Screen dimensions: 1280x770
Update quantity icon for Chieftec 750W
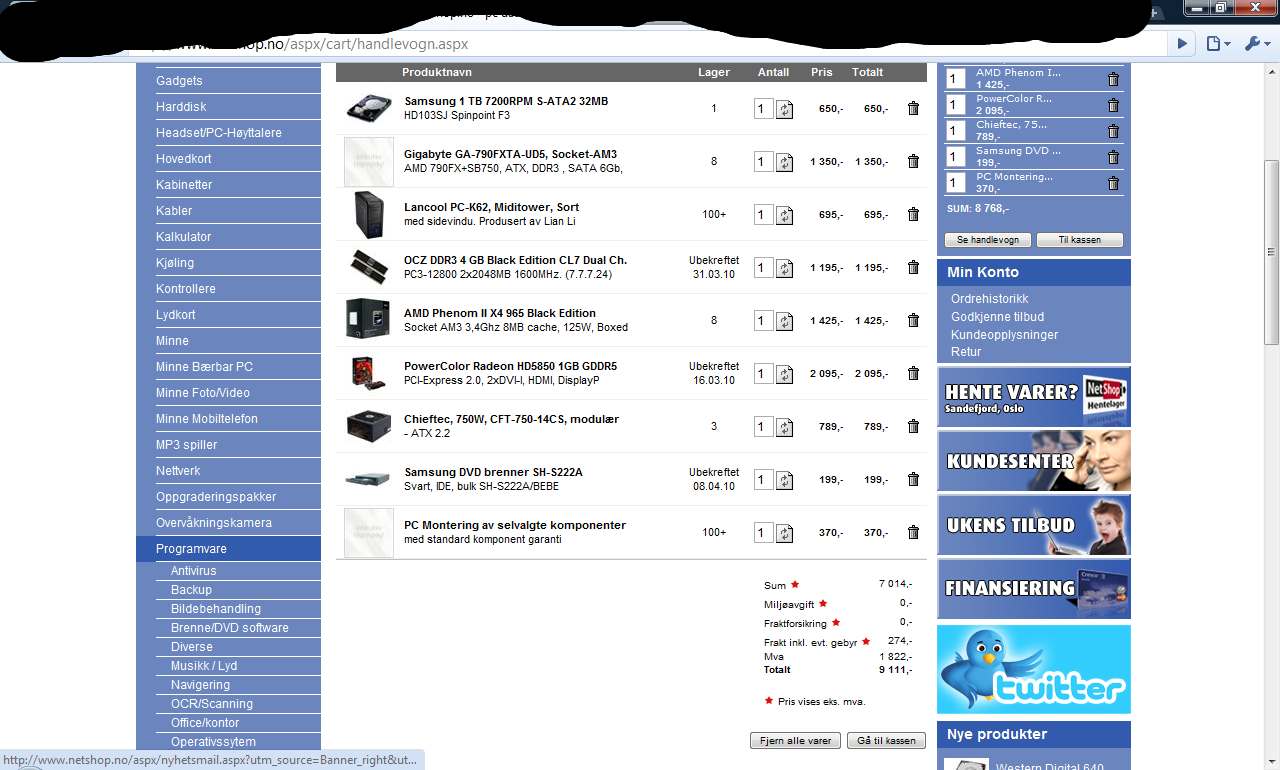pyautogui.click(x=785, y=427)
